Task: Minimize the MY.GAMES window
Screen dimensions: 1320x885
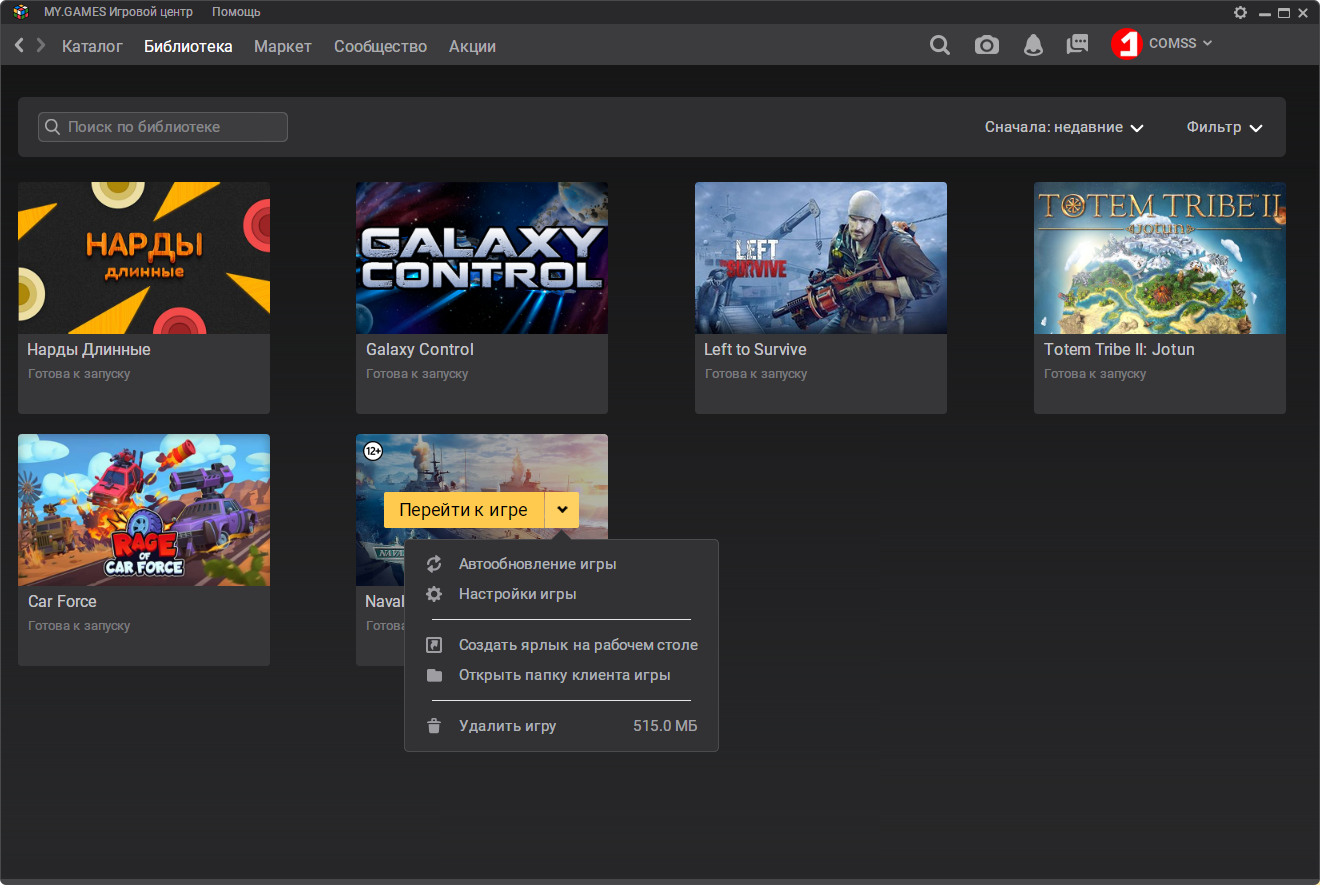Action: tap(1265, 12)
